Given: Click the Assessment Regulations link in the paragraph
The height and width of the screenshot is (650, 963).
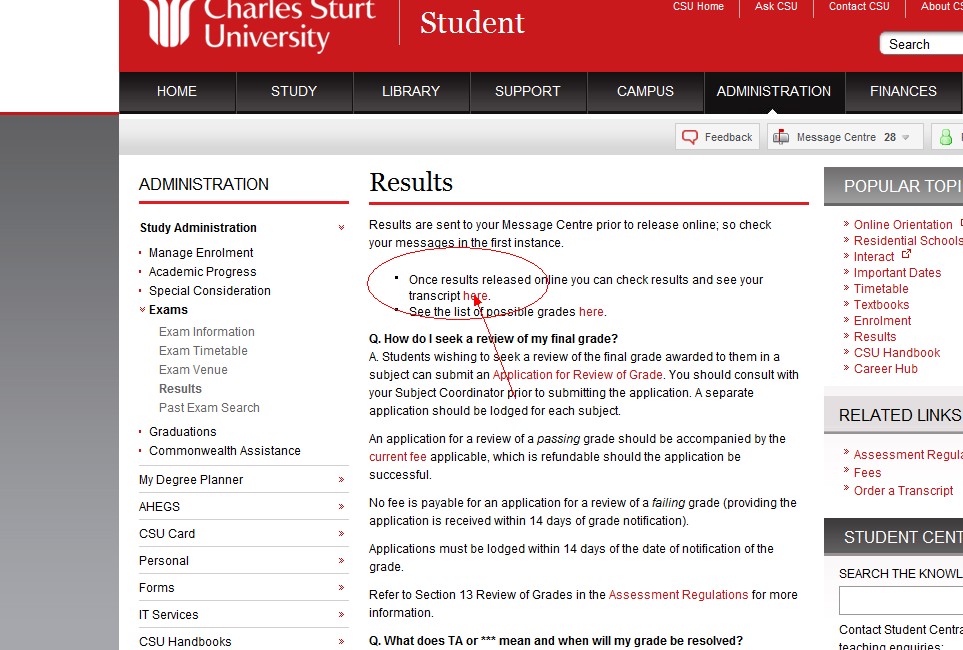Looking at the screenshot, I should (x=678, y=595).
